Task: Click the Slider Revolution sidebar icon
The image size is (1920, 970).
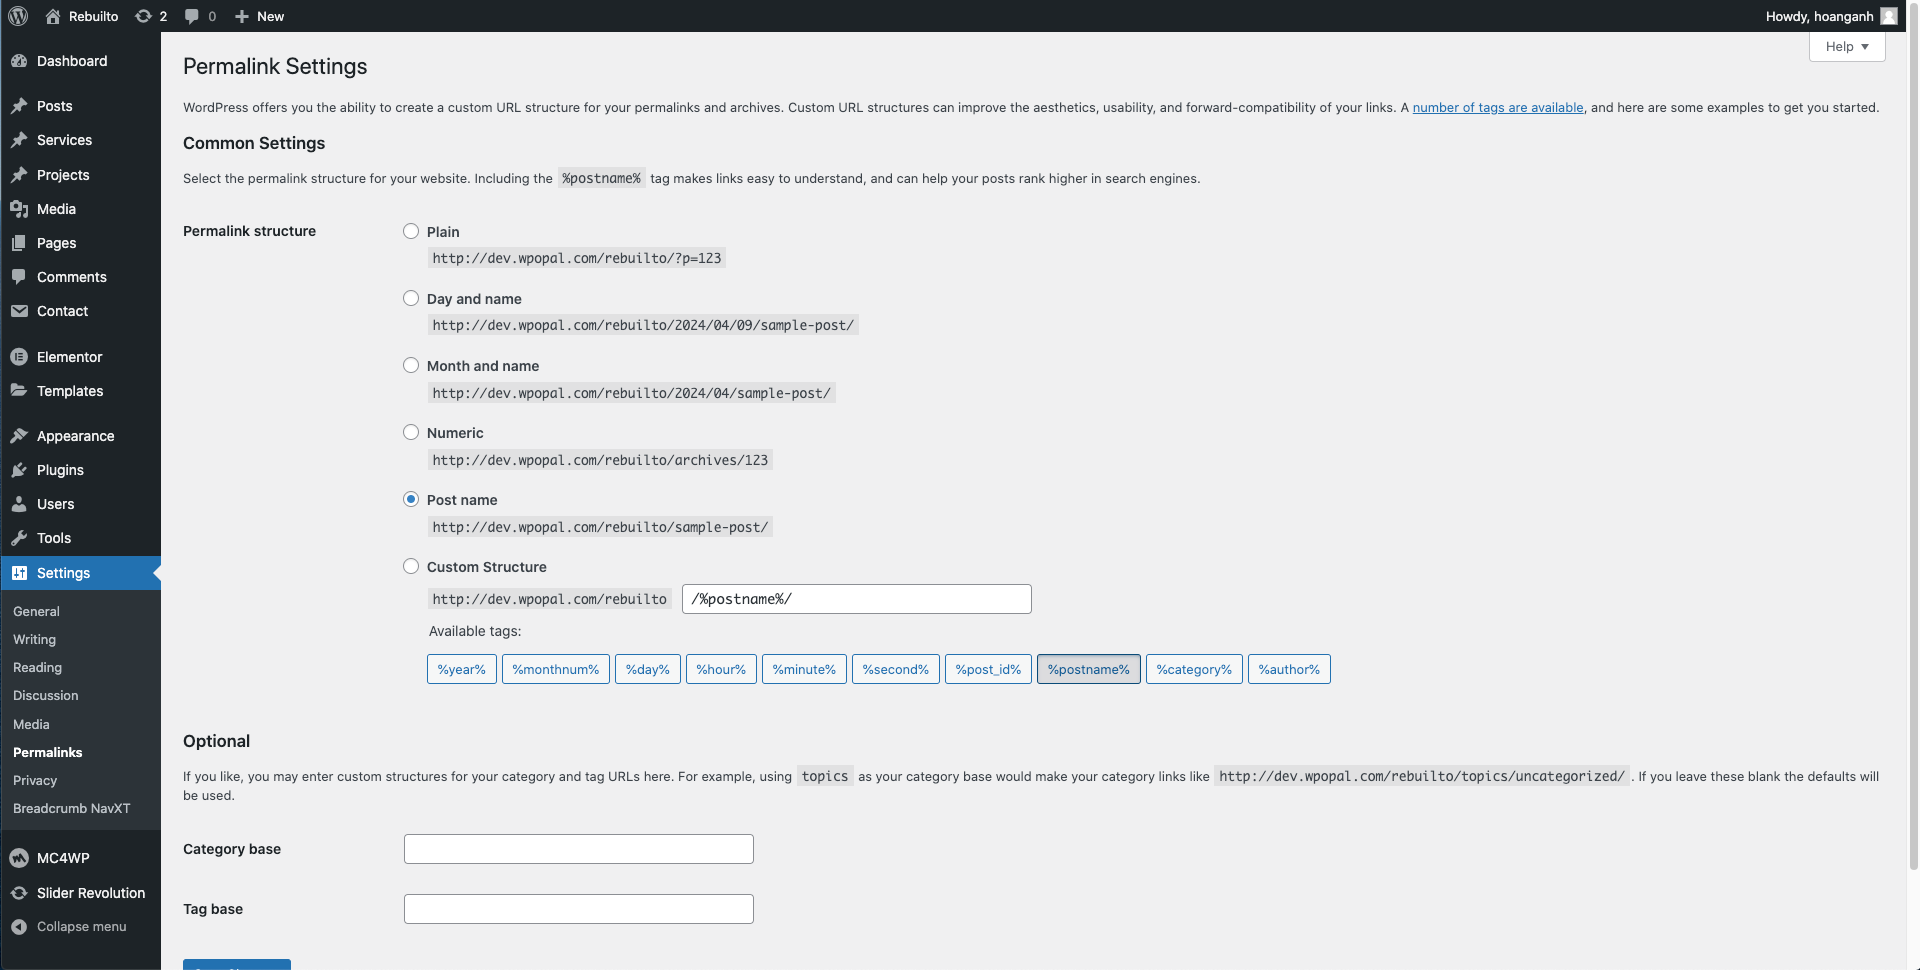Action: [19, 893]
